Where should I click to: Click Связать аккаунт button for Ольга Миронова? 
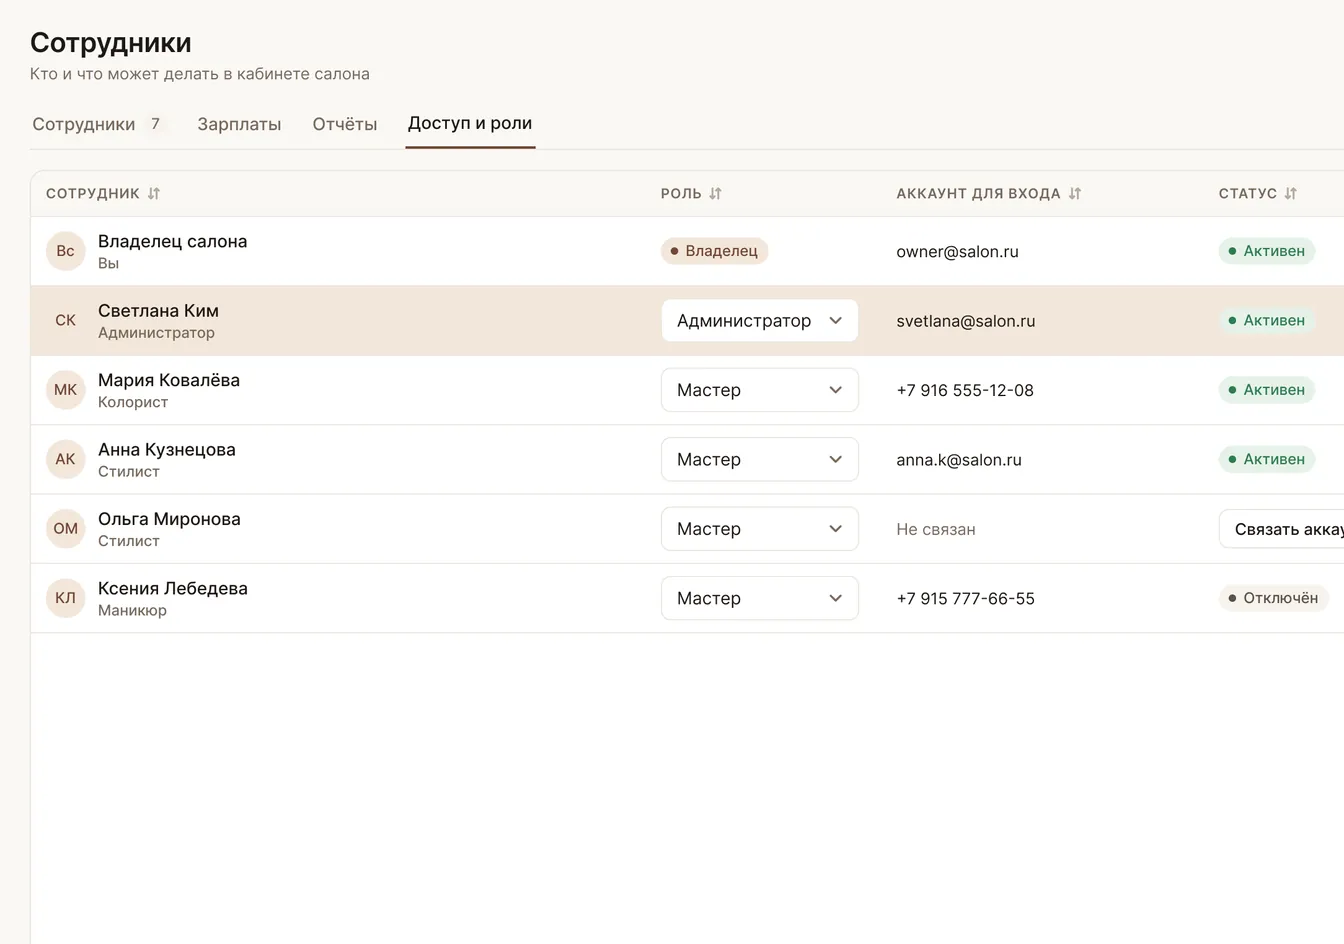(1281, 529)
